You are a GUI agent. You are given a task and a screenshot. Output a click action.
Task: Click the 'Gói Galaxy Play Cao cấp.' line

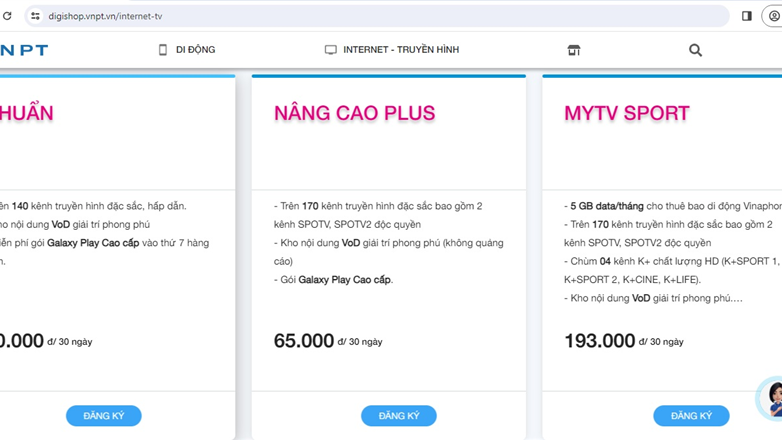coord(333,280)
